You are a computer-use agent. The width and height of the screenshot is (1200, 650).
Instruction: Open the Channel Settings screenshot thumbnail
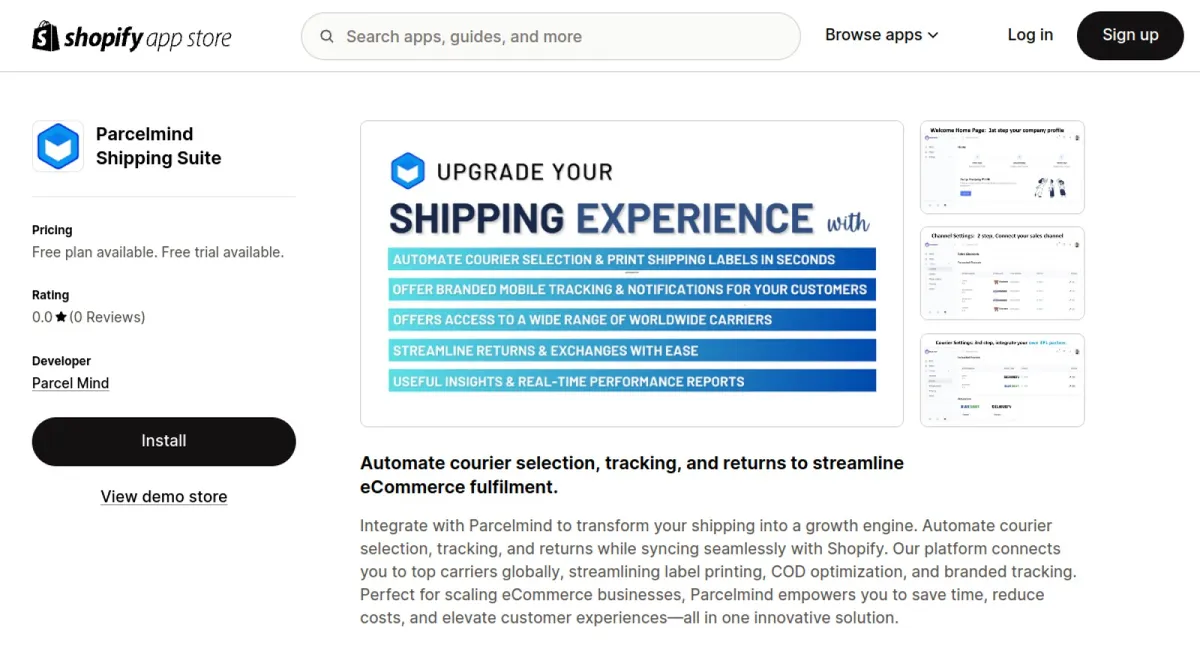tap(1002, 273)
